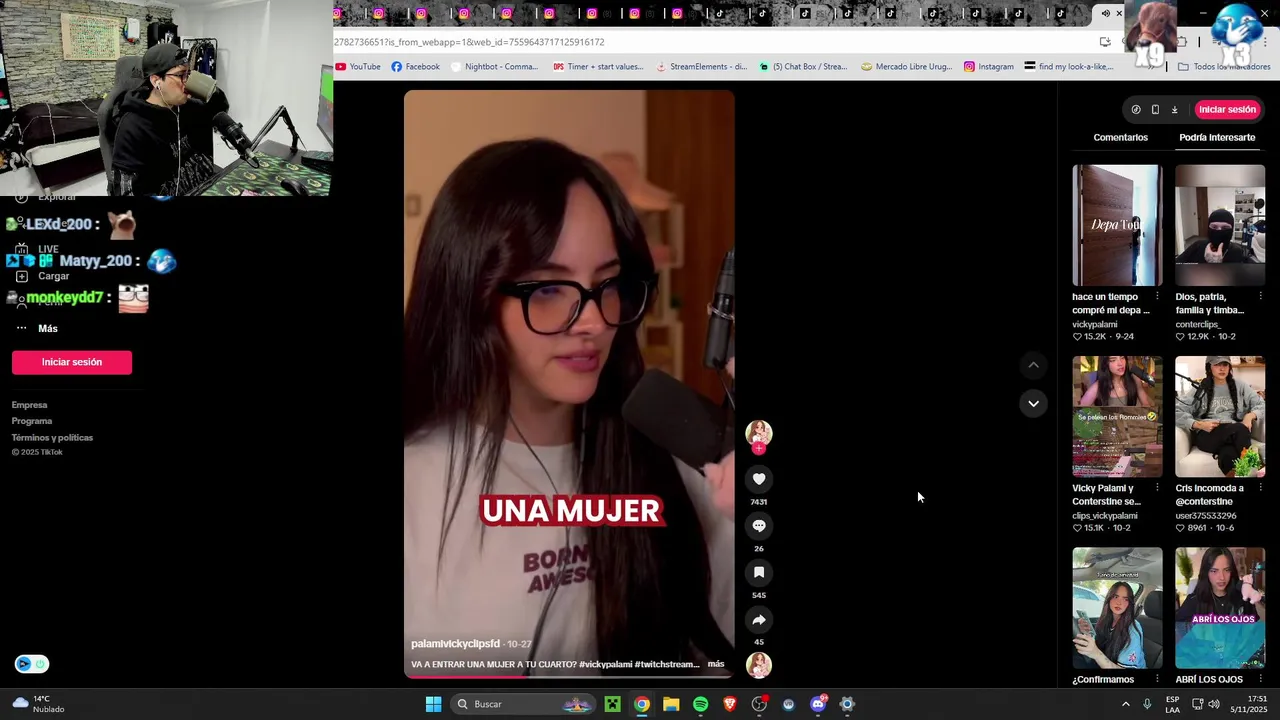Open the 'Timer + start values' bookmark

coord(598,67)
